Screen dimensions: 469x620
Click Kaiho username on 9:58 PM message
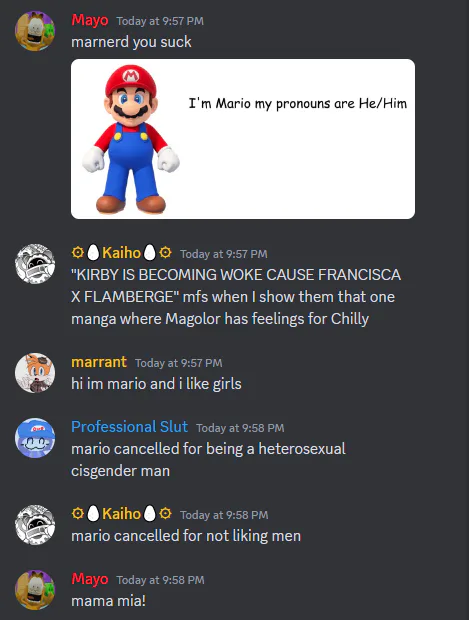(121, 514)
